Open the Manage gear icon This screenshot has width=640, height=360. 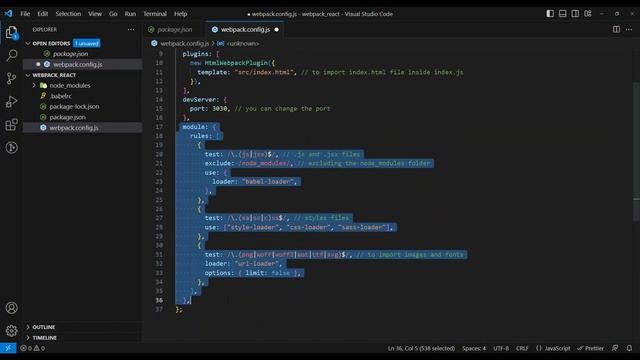[11, 331]
